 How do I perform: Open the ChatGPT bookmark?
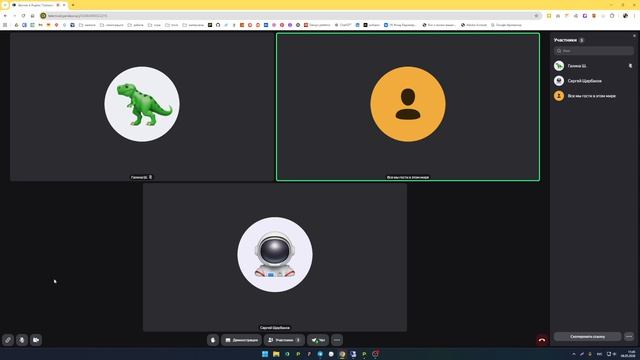tap(343, 25)
